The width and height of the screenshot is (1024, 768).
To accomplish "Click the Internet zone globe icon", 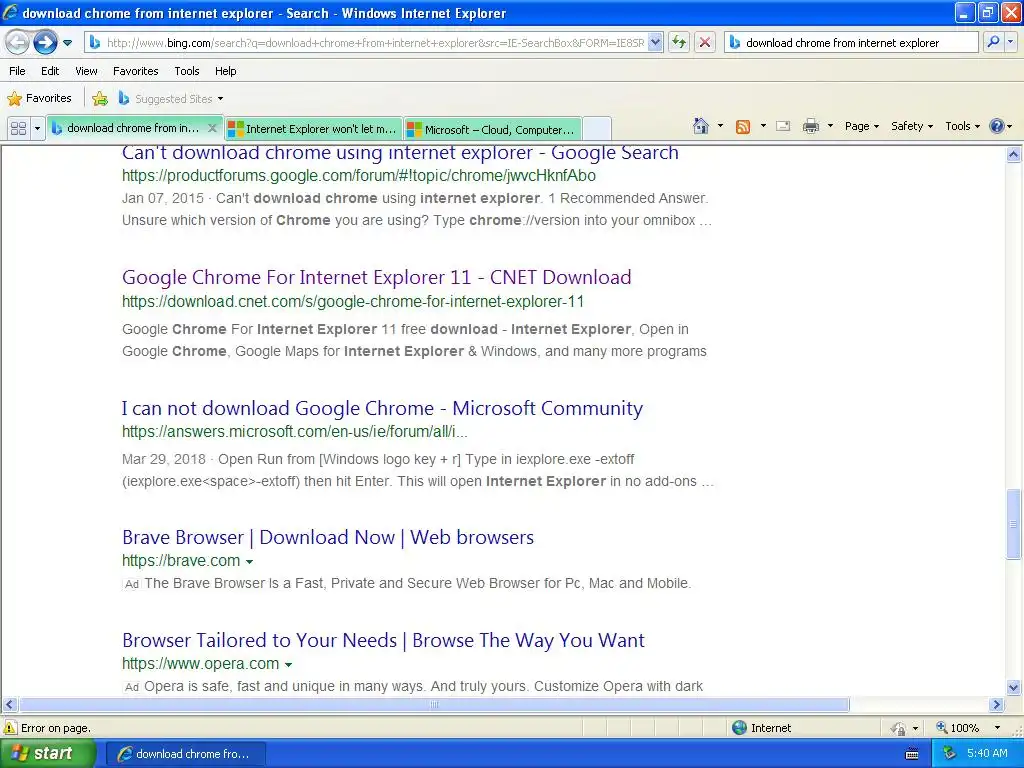I will point(739,728).
